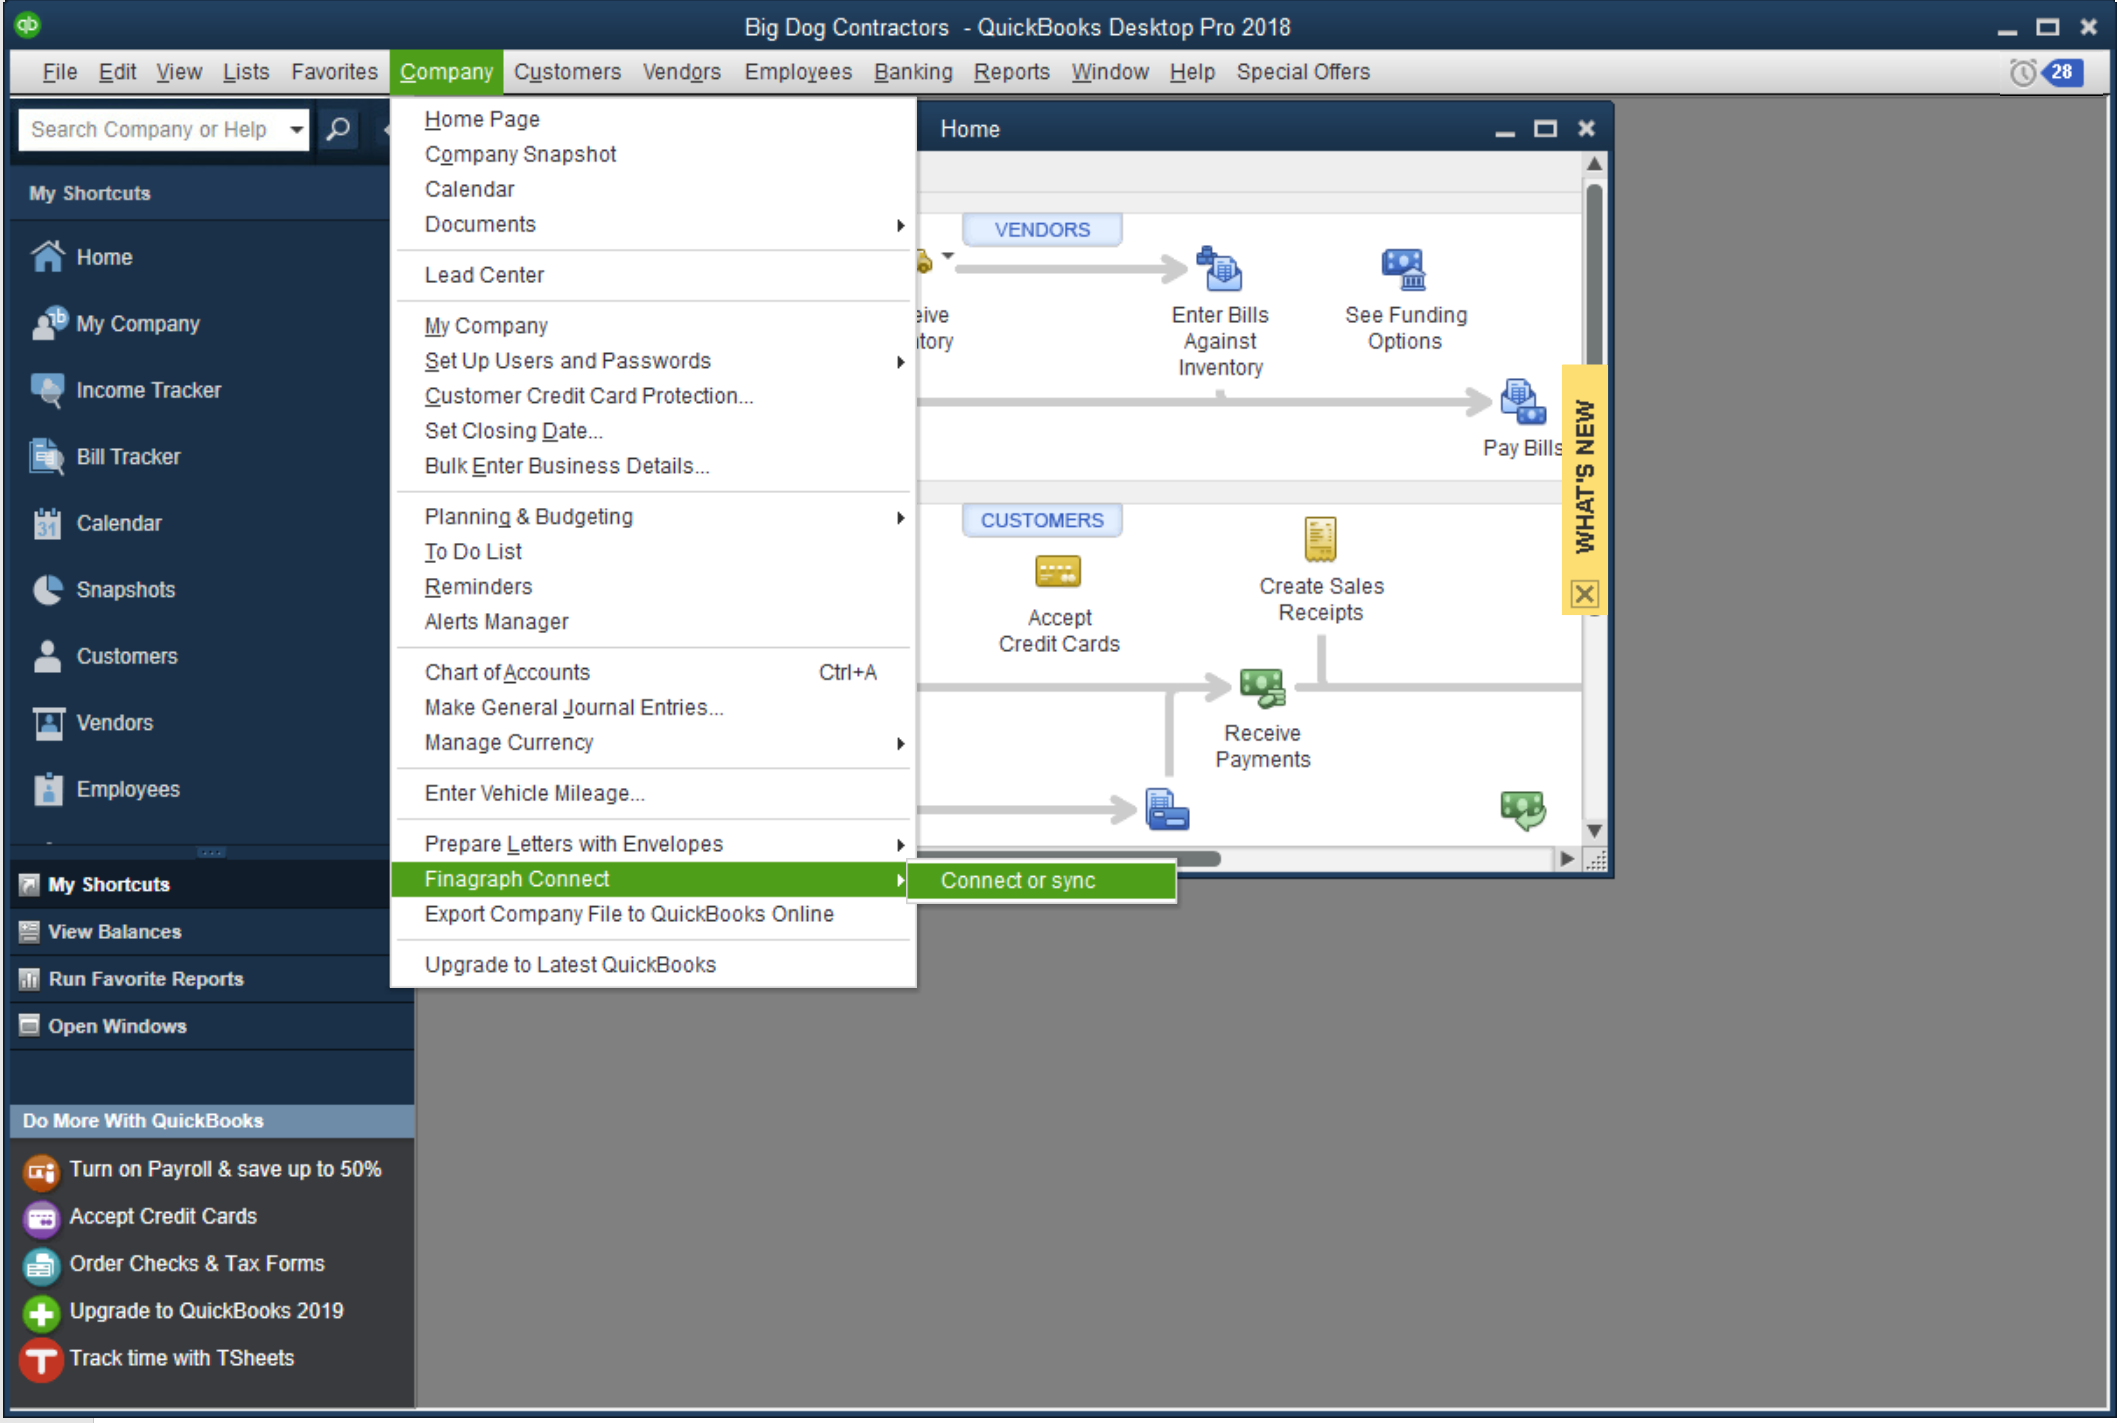Viewport: 2121px width, 1423px height.
Task: Click the search magnifier icon
Action: point(338,129)
